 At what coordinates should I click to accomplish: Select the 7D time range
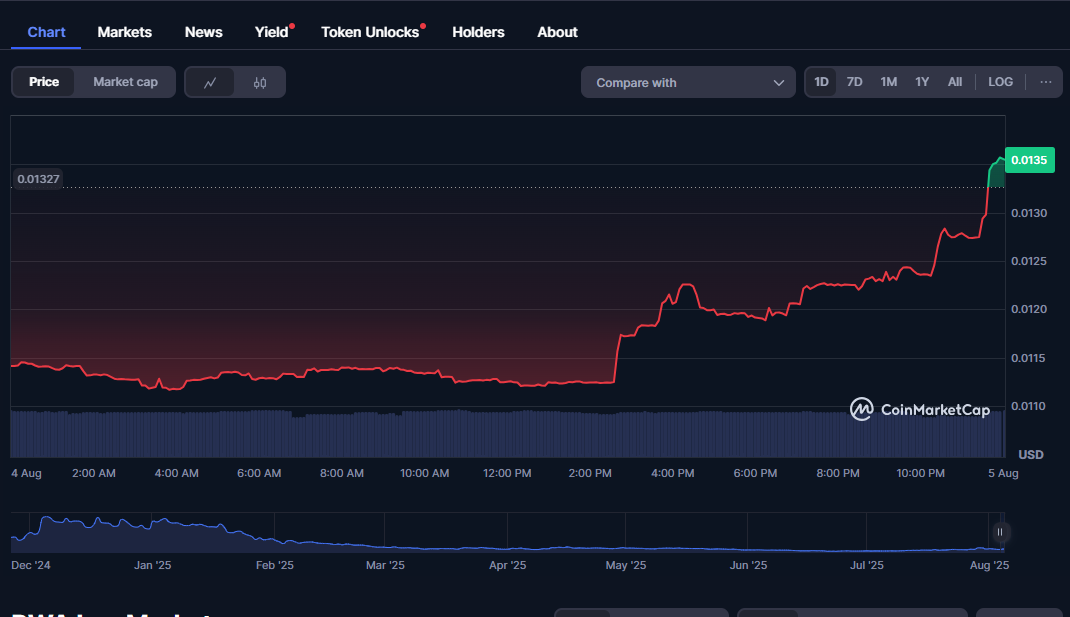[x=854, y=82]
